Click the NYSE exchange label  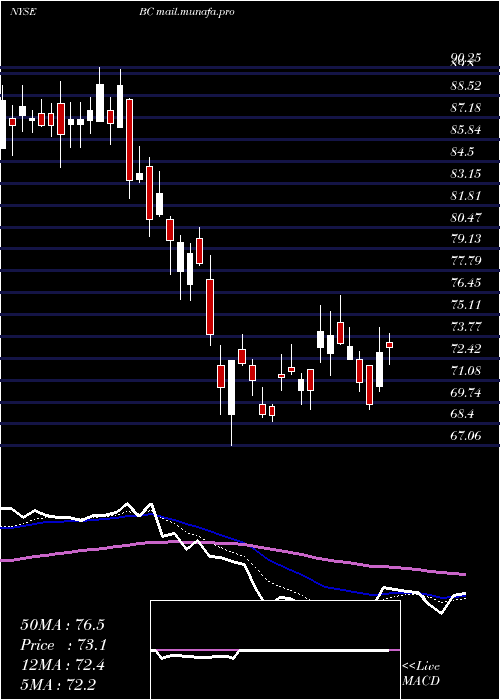click(x=23, y=12)
